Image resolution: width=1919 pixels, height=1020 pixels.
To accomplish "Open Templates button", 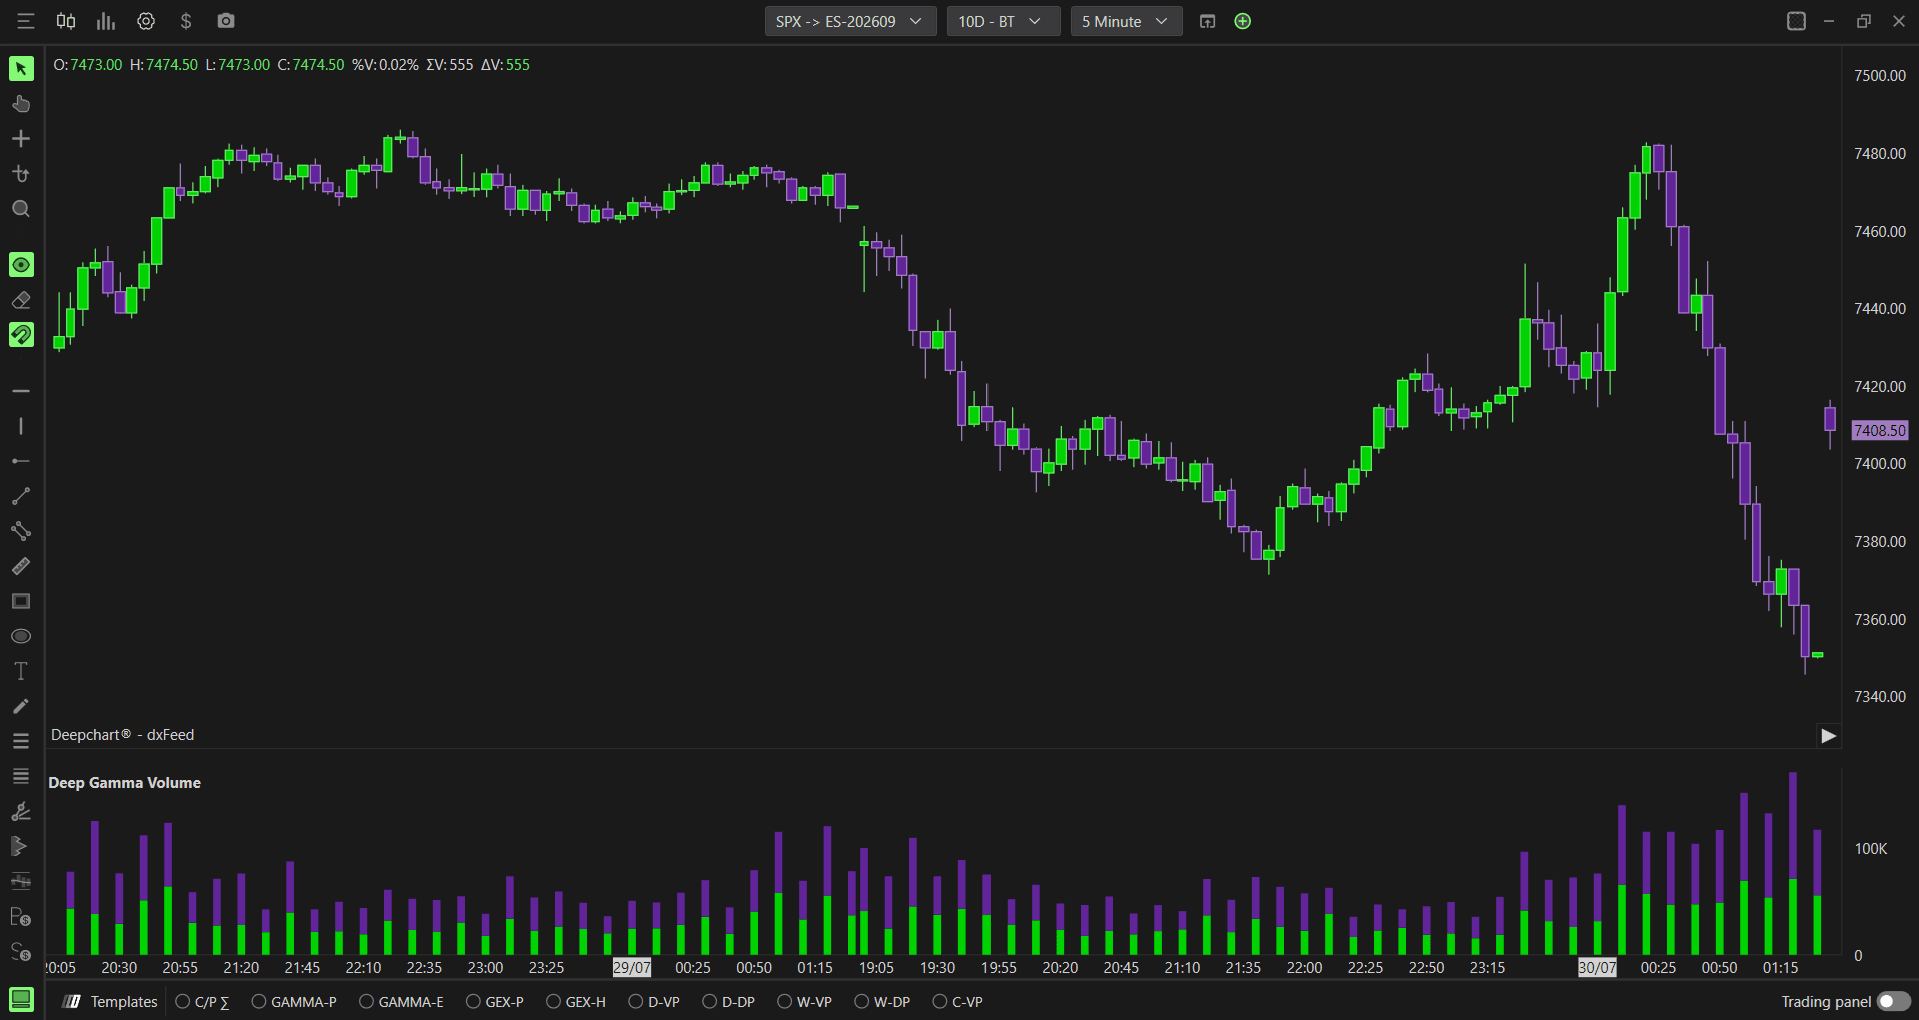I will (x=111, y=1001).
